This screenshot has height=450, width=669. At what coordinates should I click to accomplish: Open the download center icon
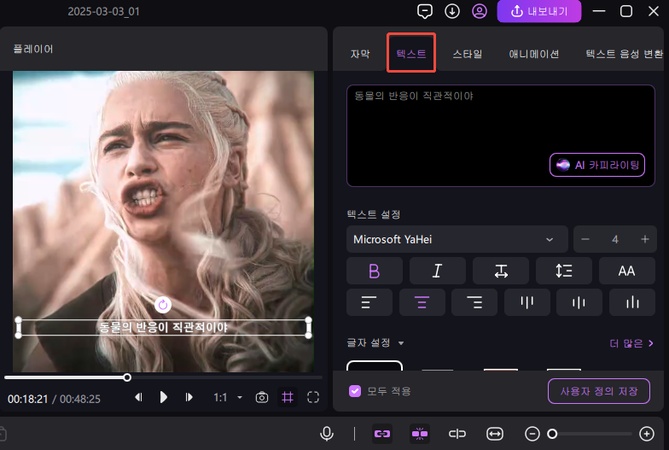coord(452,11)
